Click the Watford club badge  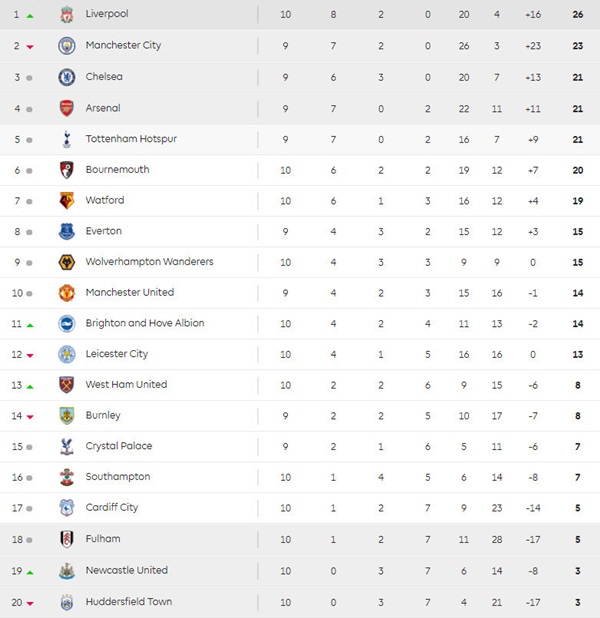click(67, 201)
